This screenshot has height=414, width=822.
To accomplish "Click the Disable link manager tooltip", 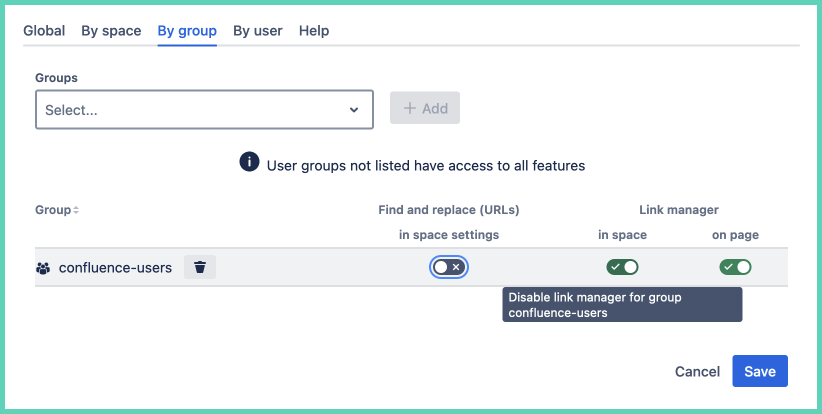I will (622, 305).
